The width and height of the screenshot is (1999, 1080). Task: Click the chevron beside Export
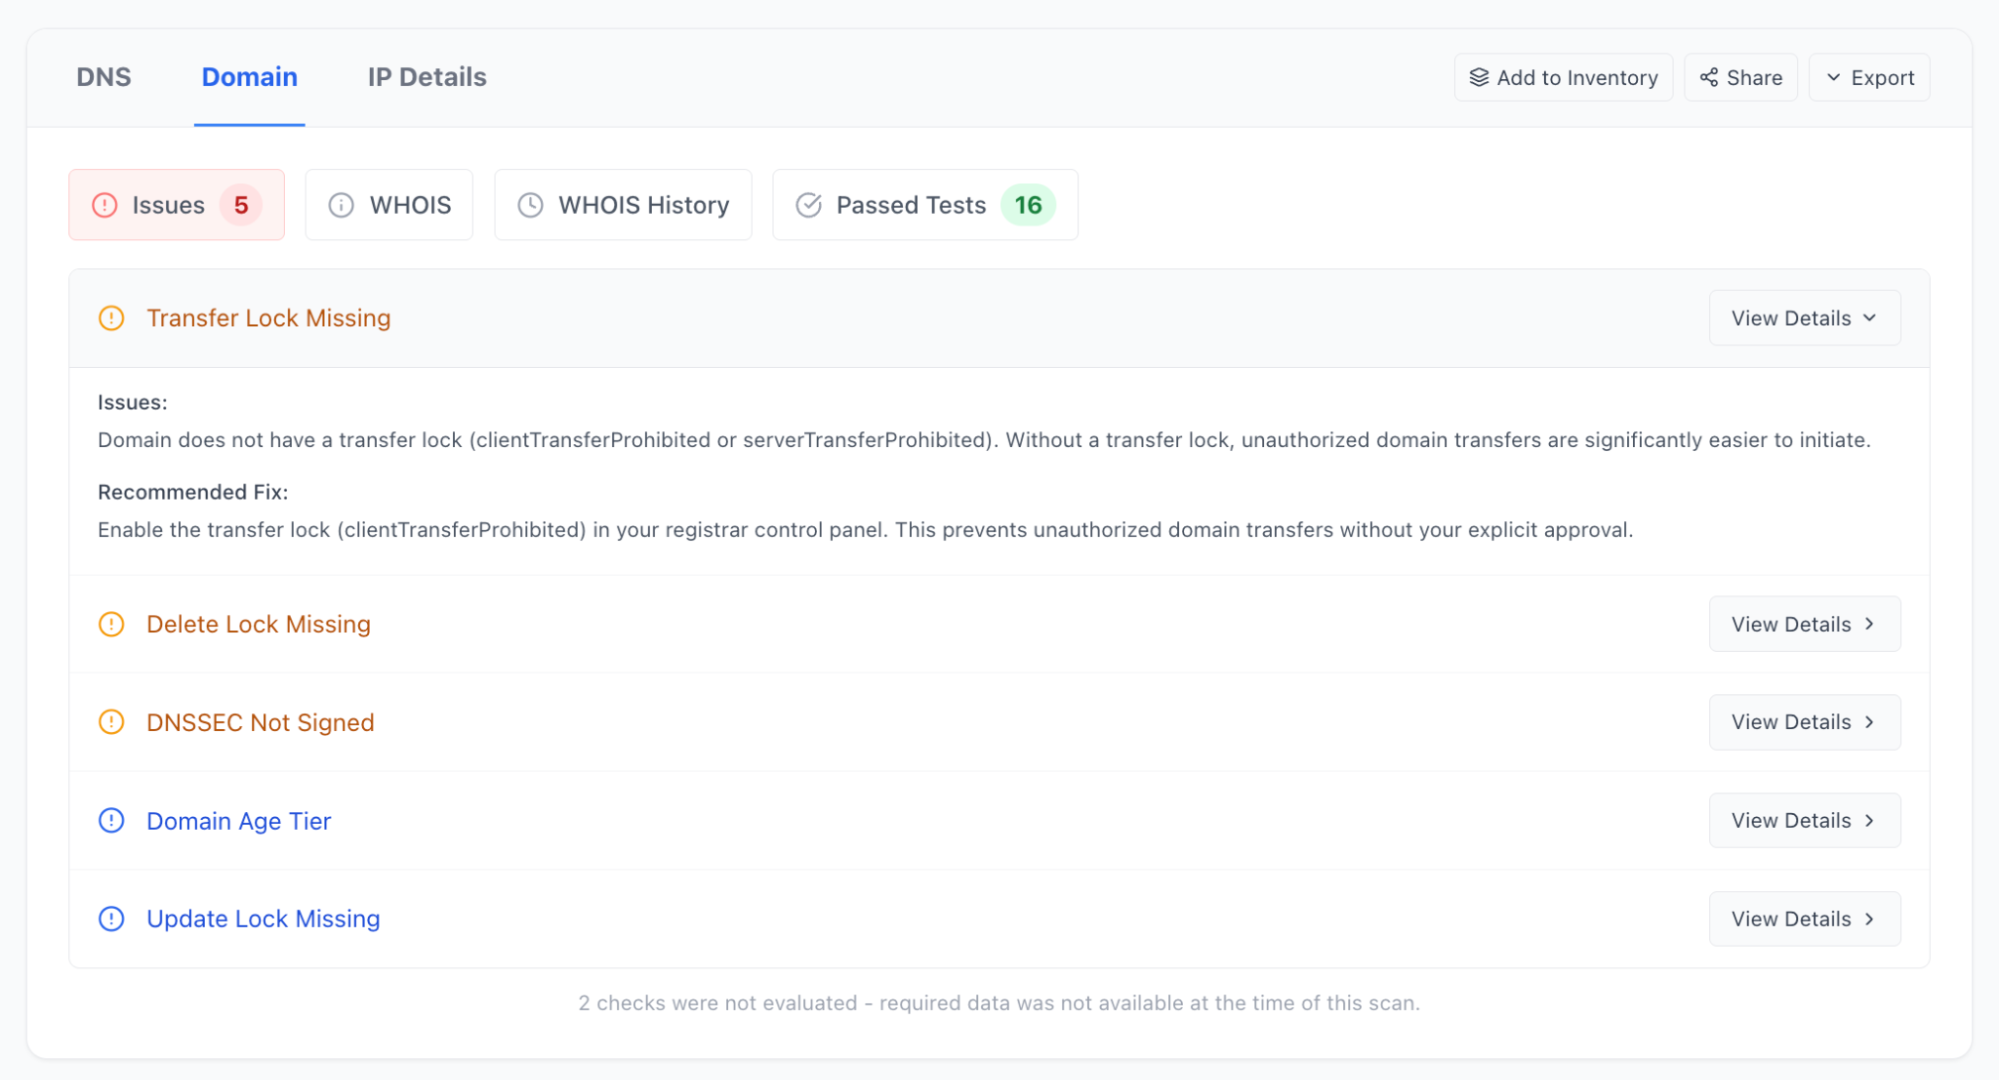coord(1834,78)
